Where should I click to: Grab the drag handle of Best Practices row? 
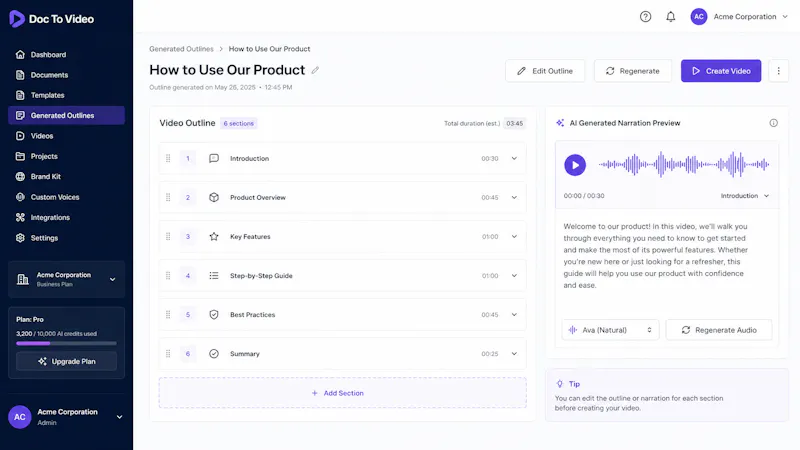tap(168, 315)
